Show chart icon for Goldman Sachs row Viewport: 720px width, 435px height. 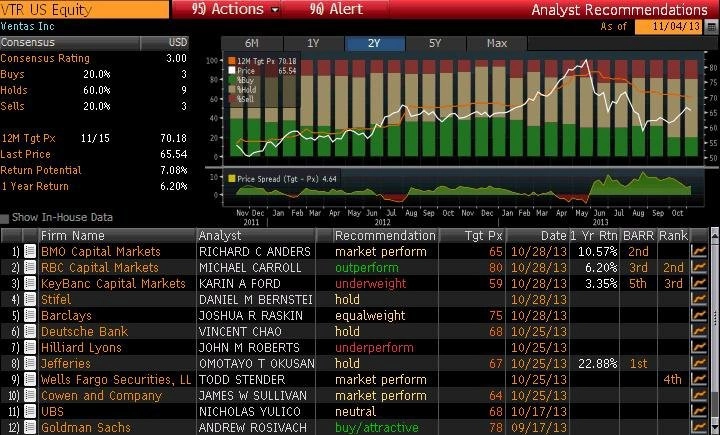tap(698, 427)
